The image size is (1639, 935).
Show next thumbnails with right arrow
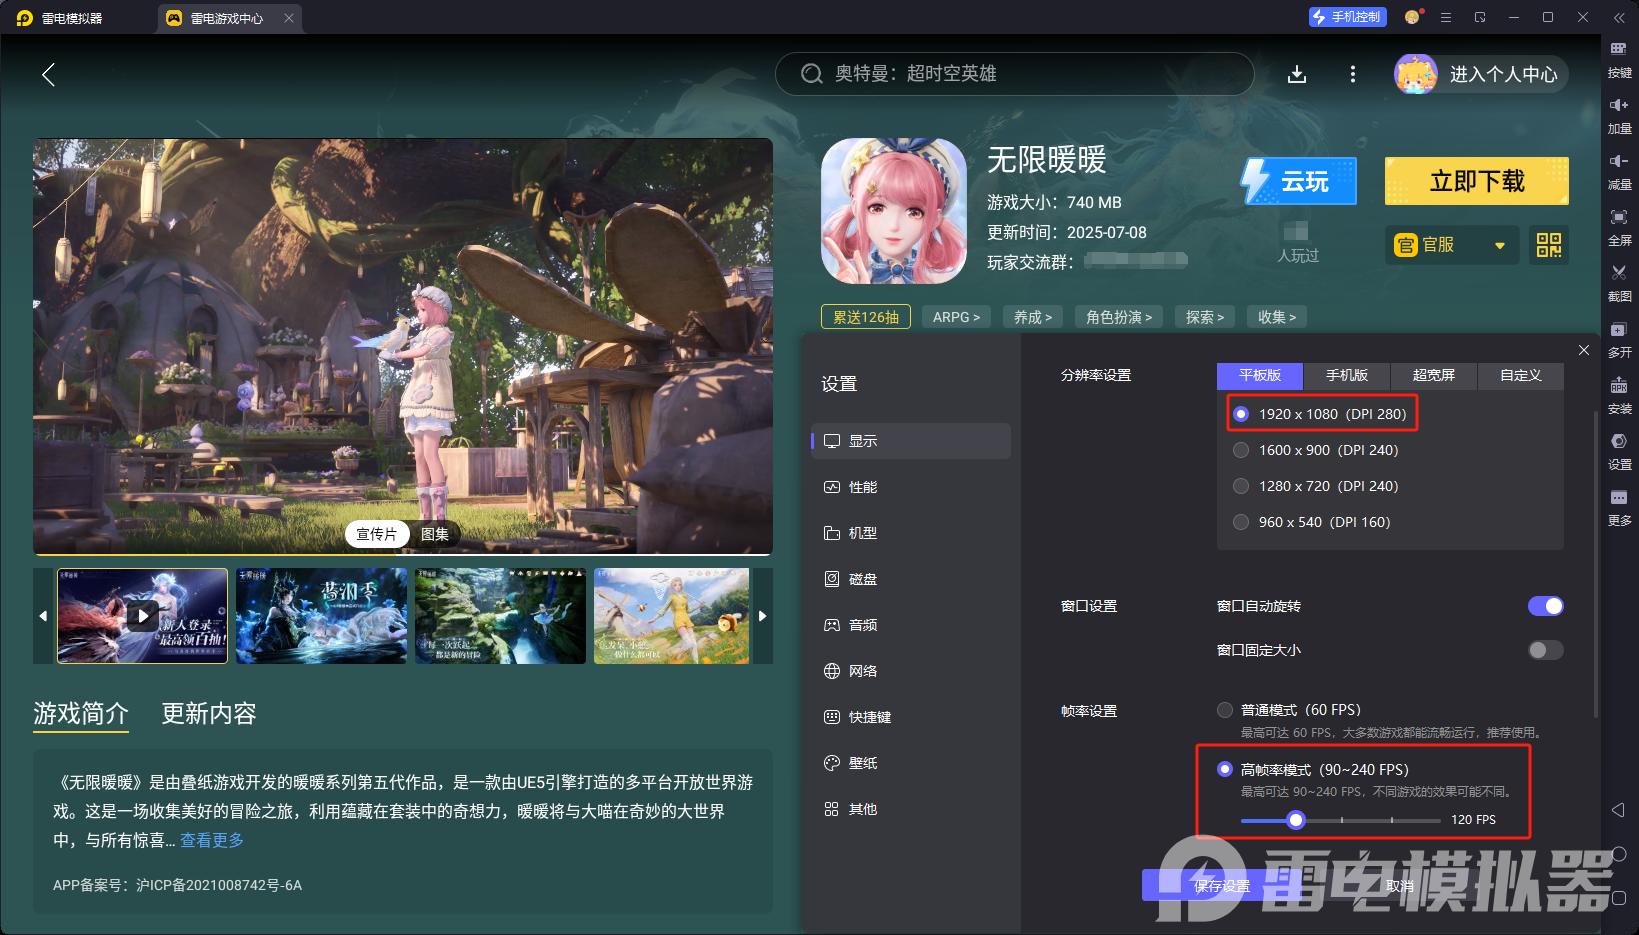(762, 616)
